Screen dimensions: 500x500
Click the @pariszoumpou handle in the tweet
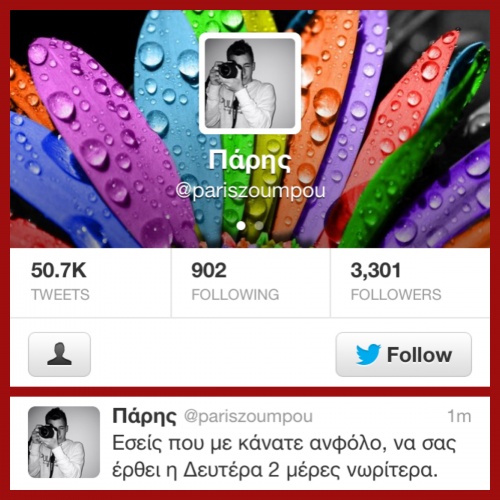click(248, 417)
